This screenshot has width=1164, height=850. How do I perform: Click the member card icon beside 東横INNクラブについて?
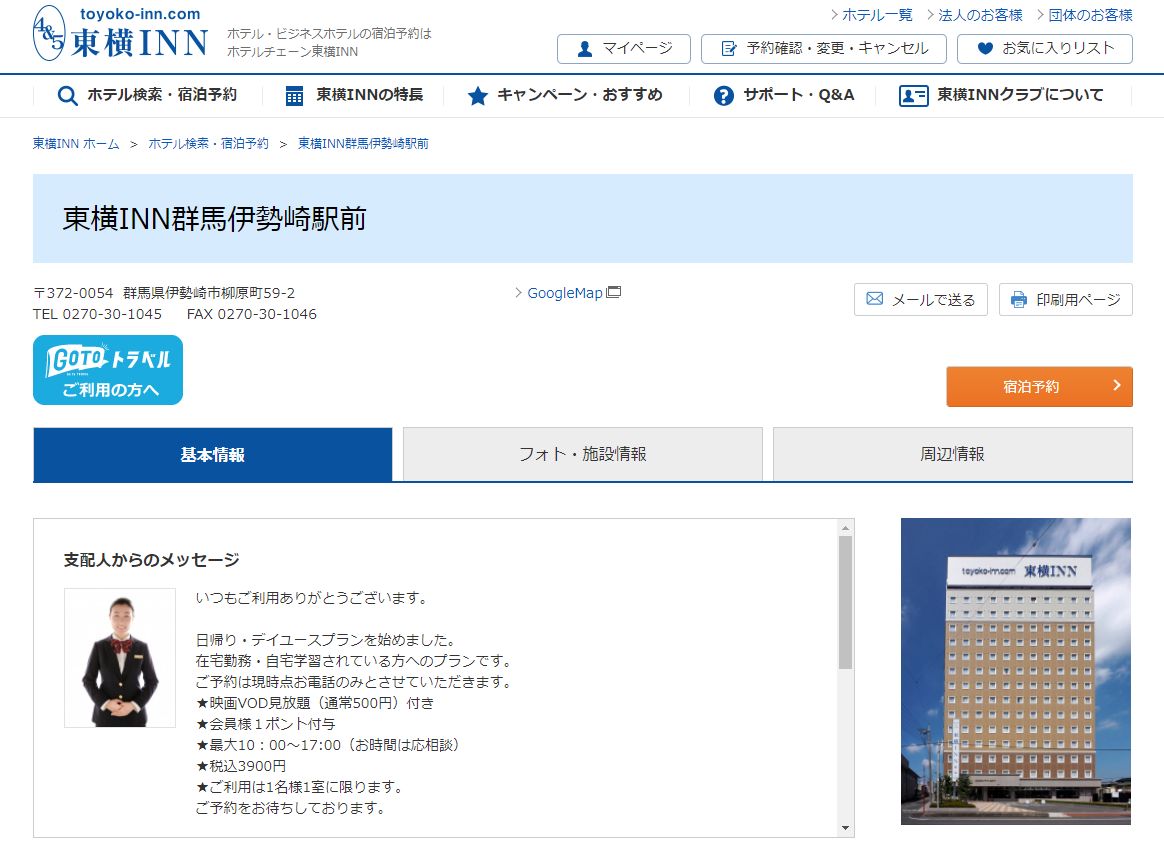click(x=913, y=96)
